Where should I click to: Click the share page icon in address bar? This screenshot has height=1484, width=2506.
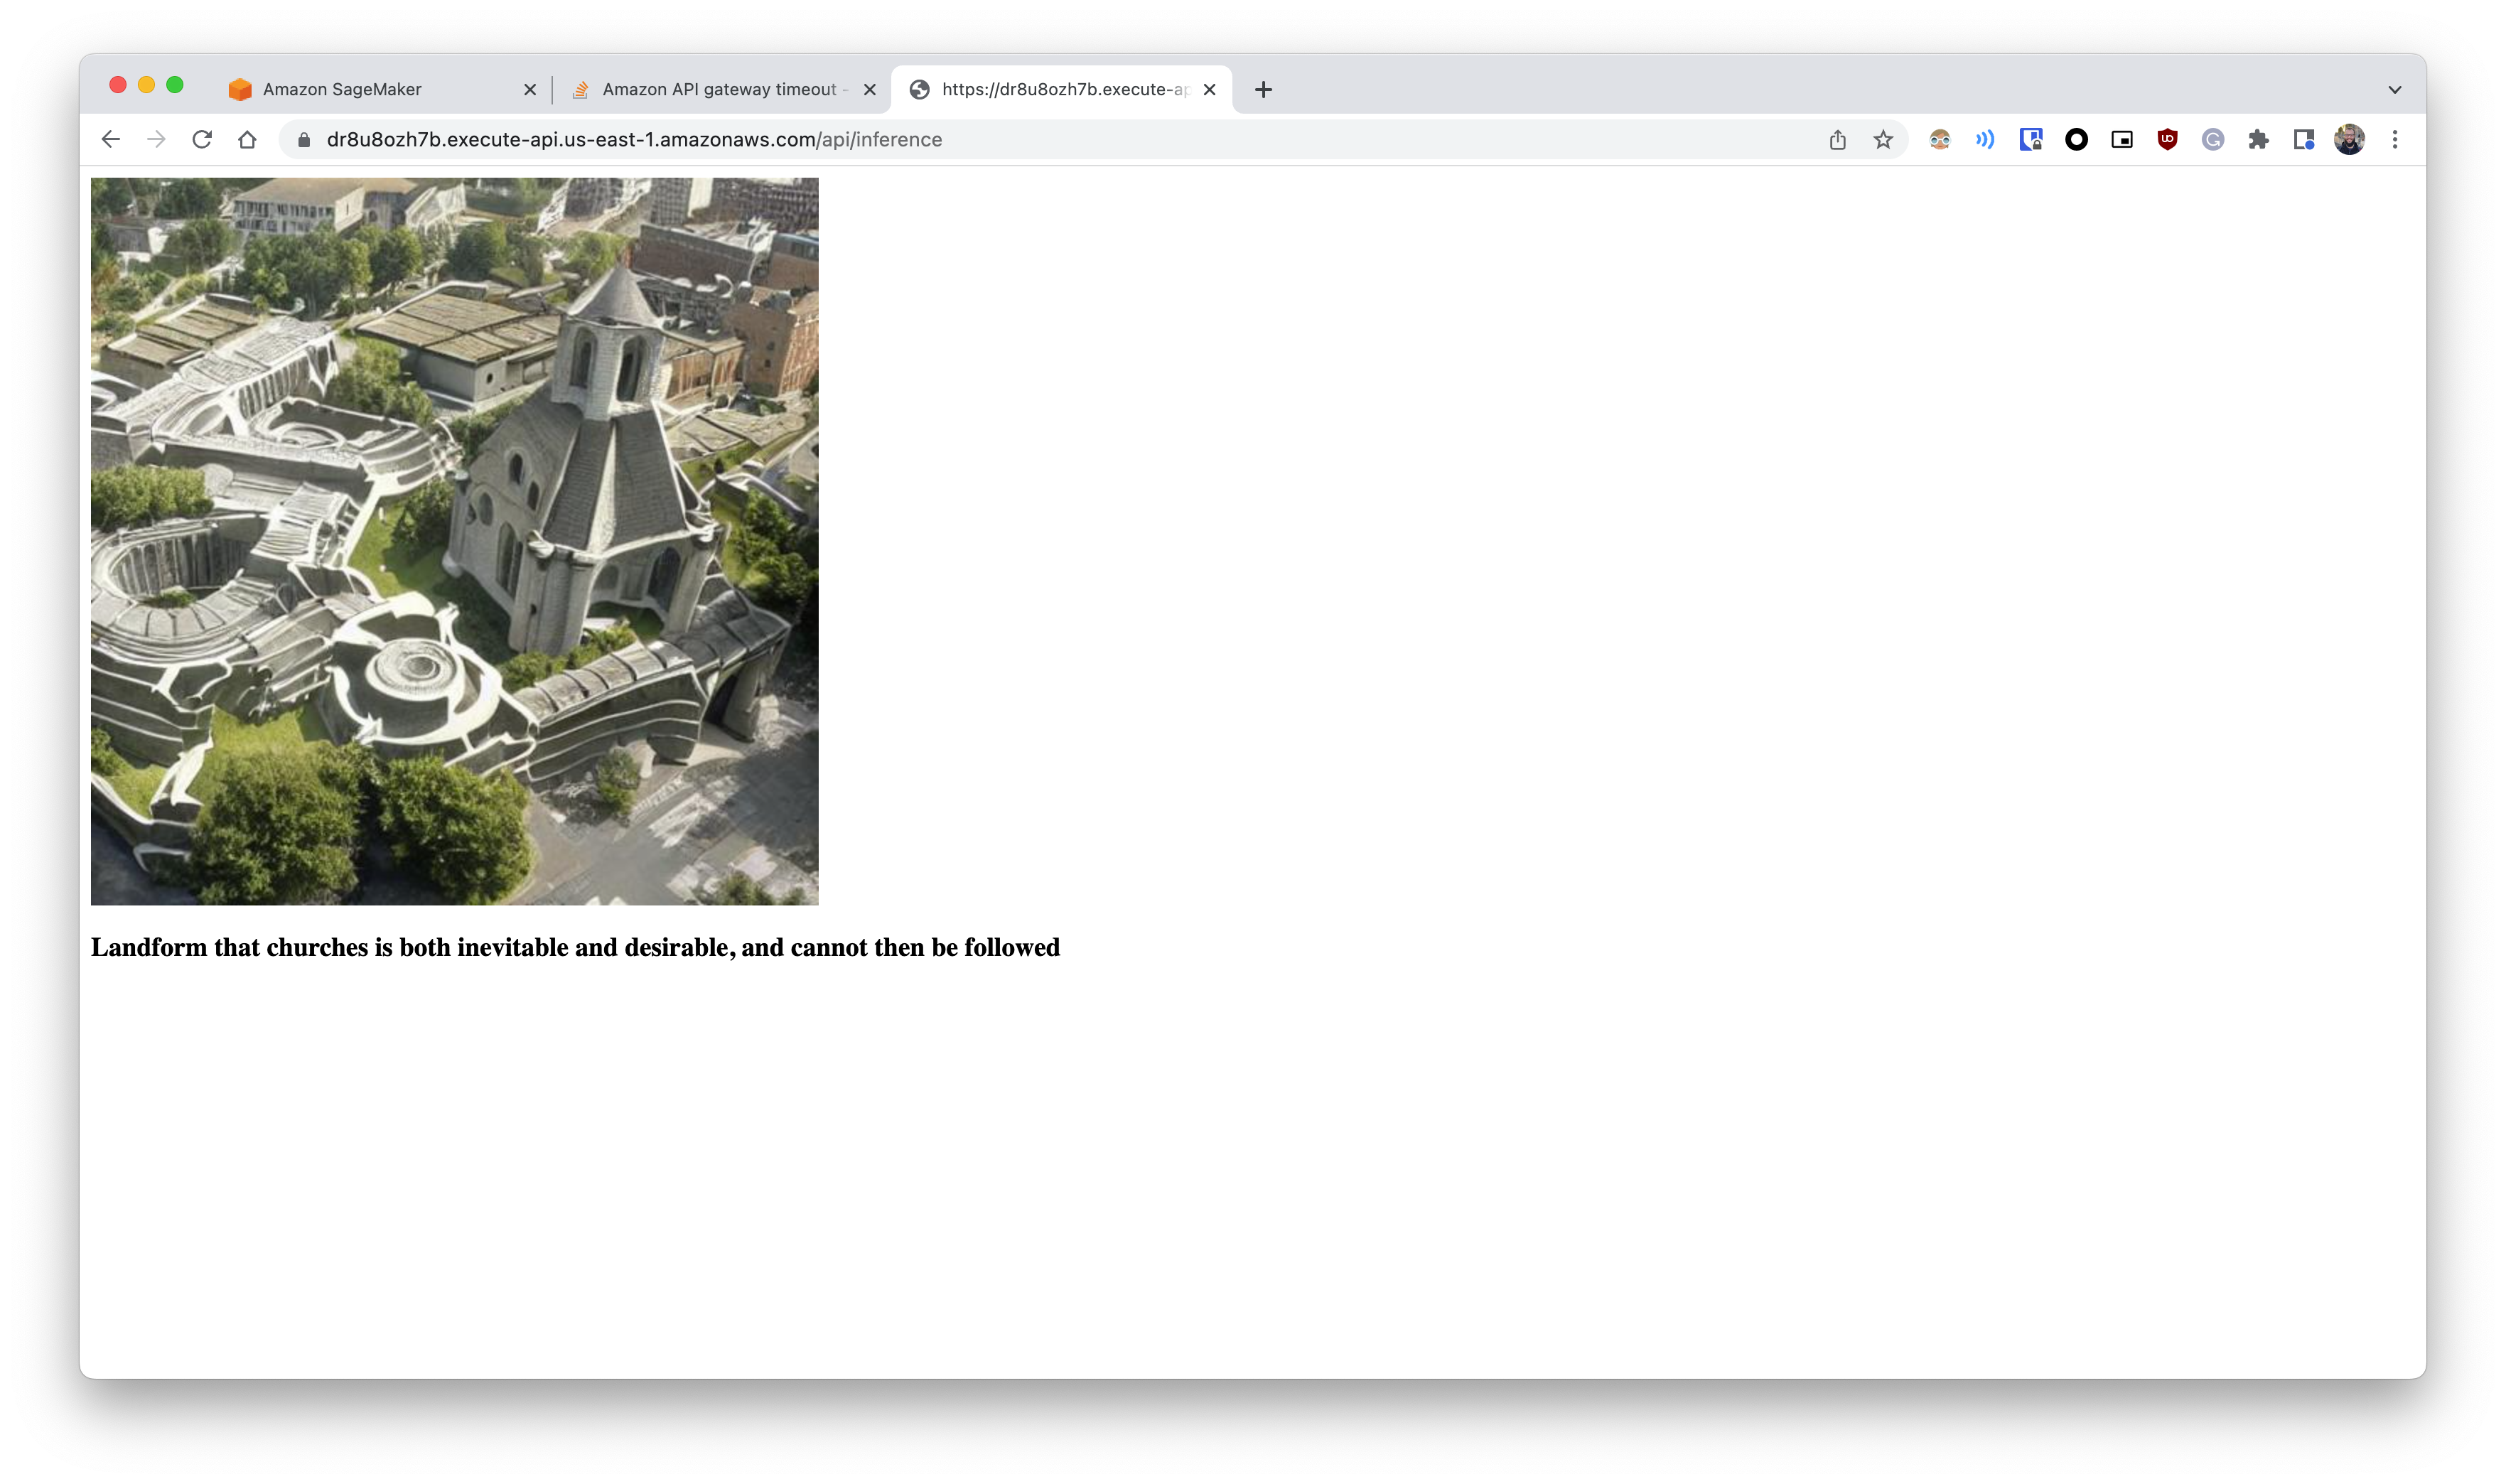click(x=1837, y=140)
